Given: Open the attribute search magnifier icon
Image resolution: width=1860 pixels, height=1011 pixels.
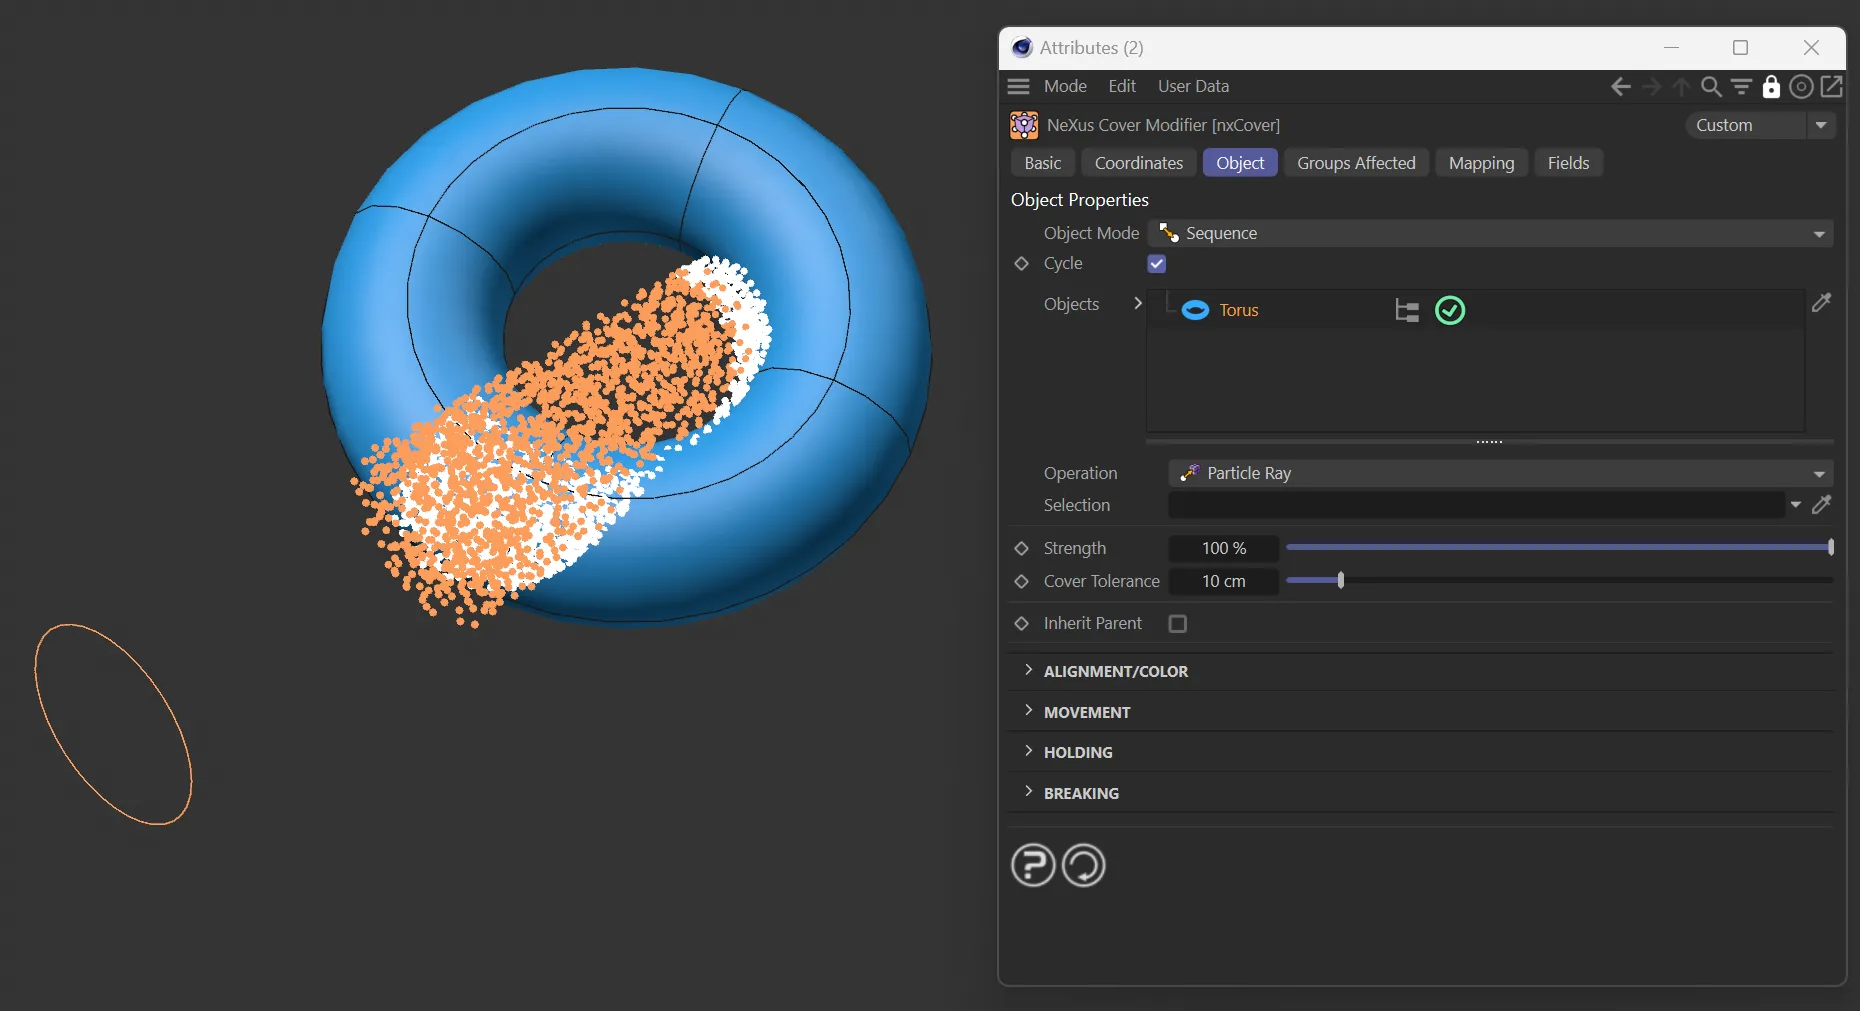Looking at the screenshot, I should tap(1711, 87).
